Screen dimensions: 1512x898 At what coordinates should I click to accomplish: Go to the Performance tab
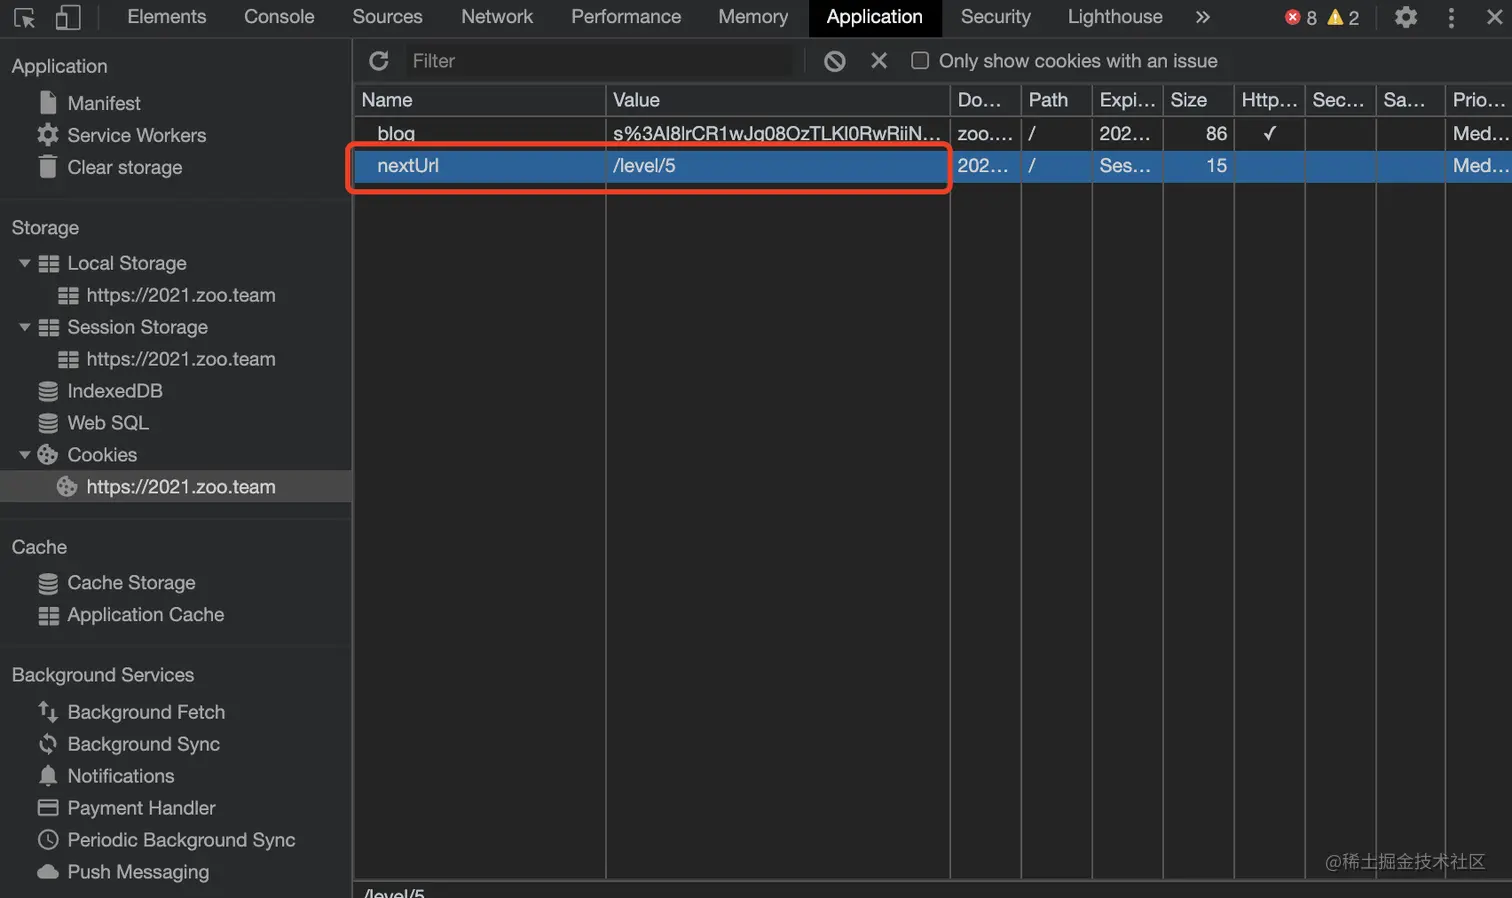point(626,17)
